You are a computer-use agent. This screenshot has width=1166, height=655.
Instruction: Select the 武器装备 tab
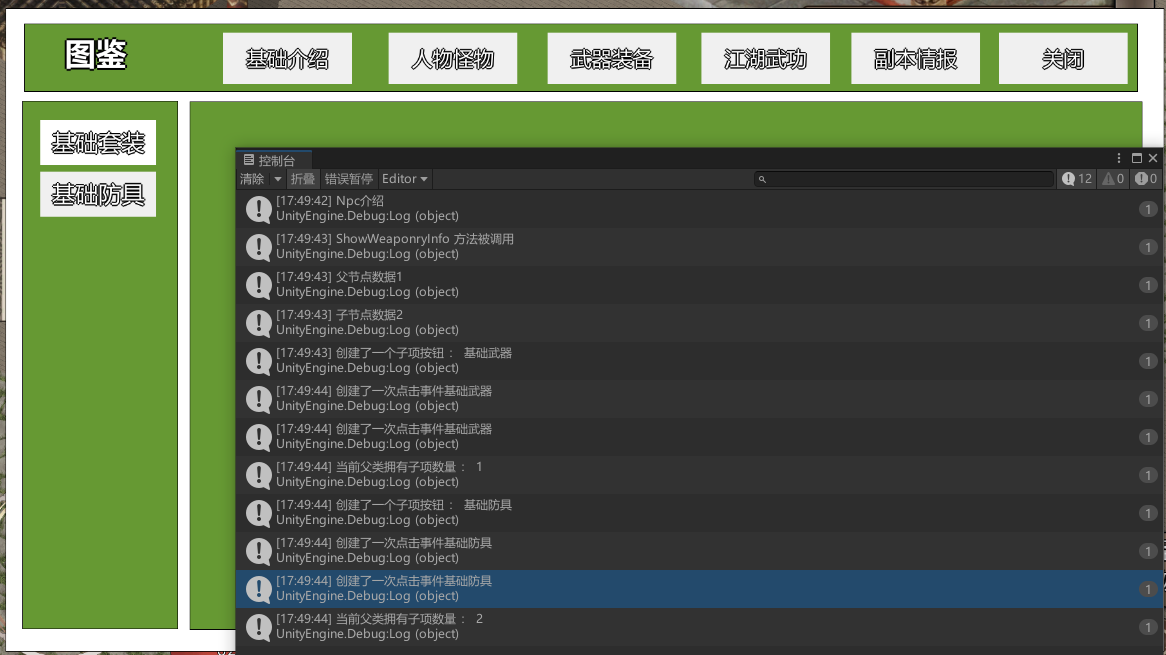pyautogui.click(x=611, y=58)
